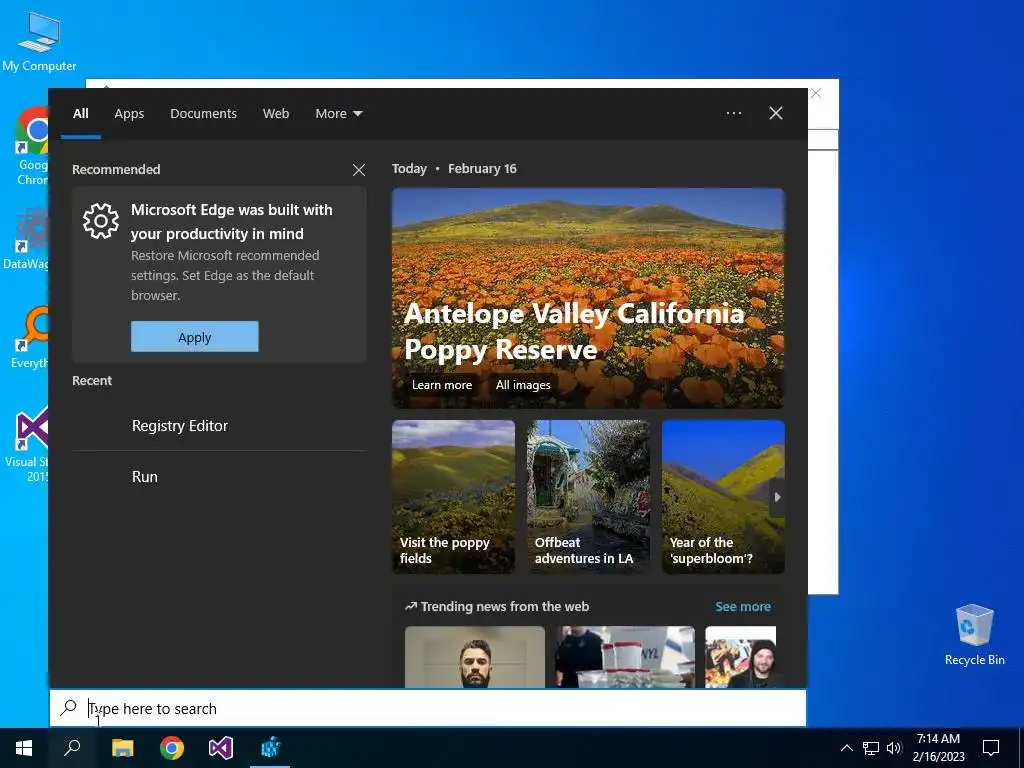
Task: Open the Start menu Windows logo
Action: (x=24, y=748)
